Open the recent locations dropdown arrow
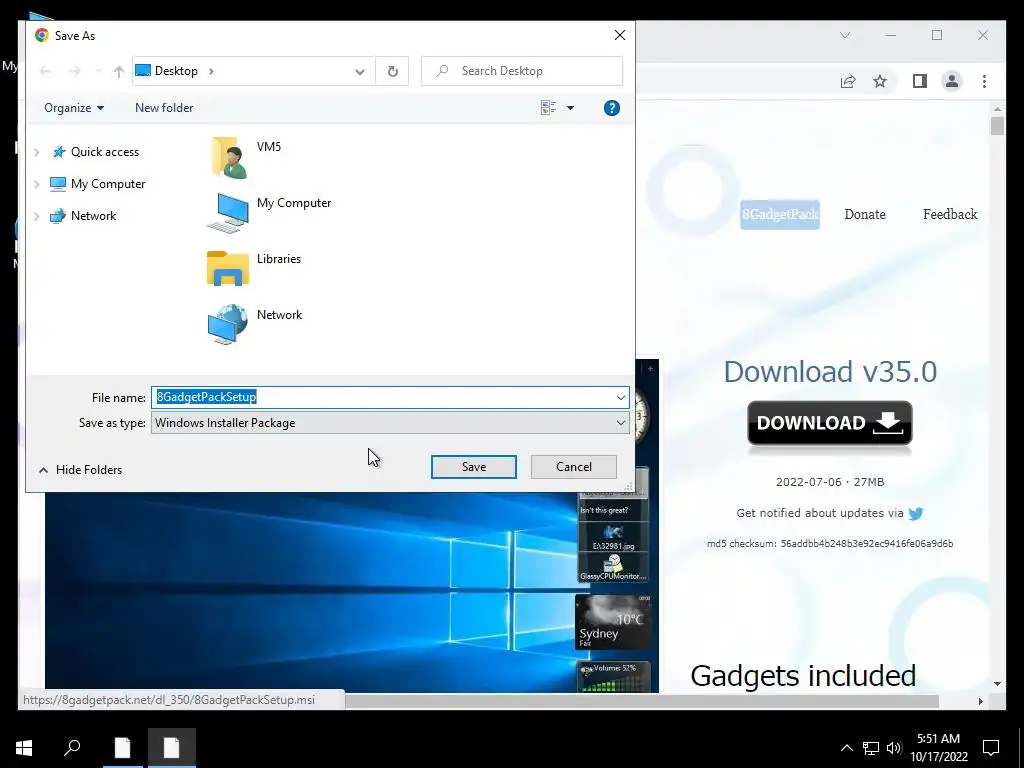Image resolution: width=1024 pixels, height=768 pixels. click(x=98, y=71)
